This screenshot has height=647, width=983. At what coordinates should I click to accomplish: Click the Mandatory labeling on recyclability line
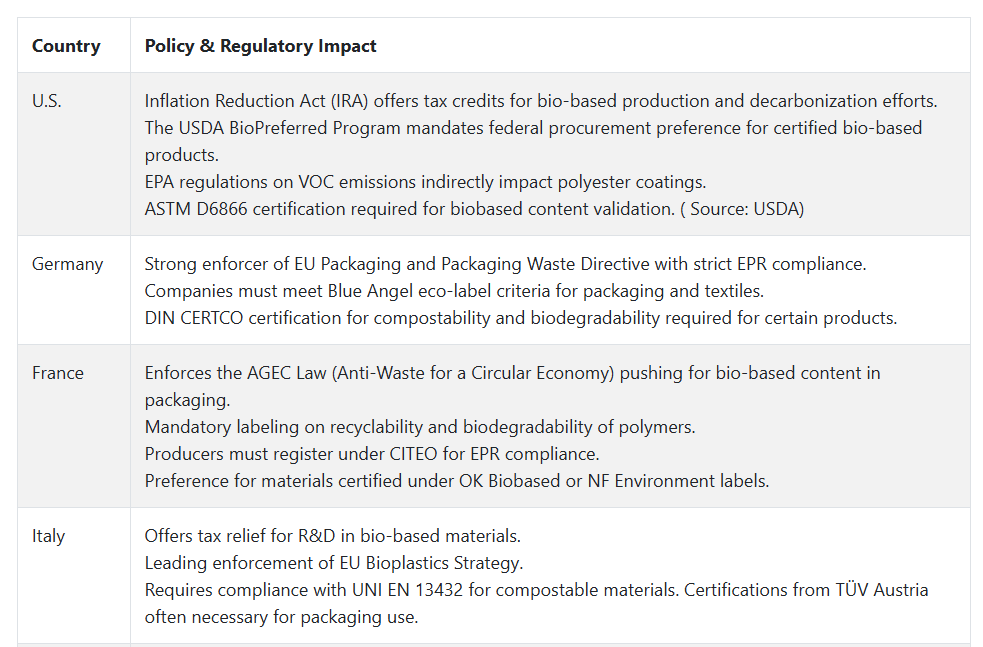(420, 427)
